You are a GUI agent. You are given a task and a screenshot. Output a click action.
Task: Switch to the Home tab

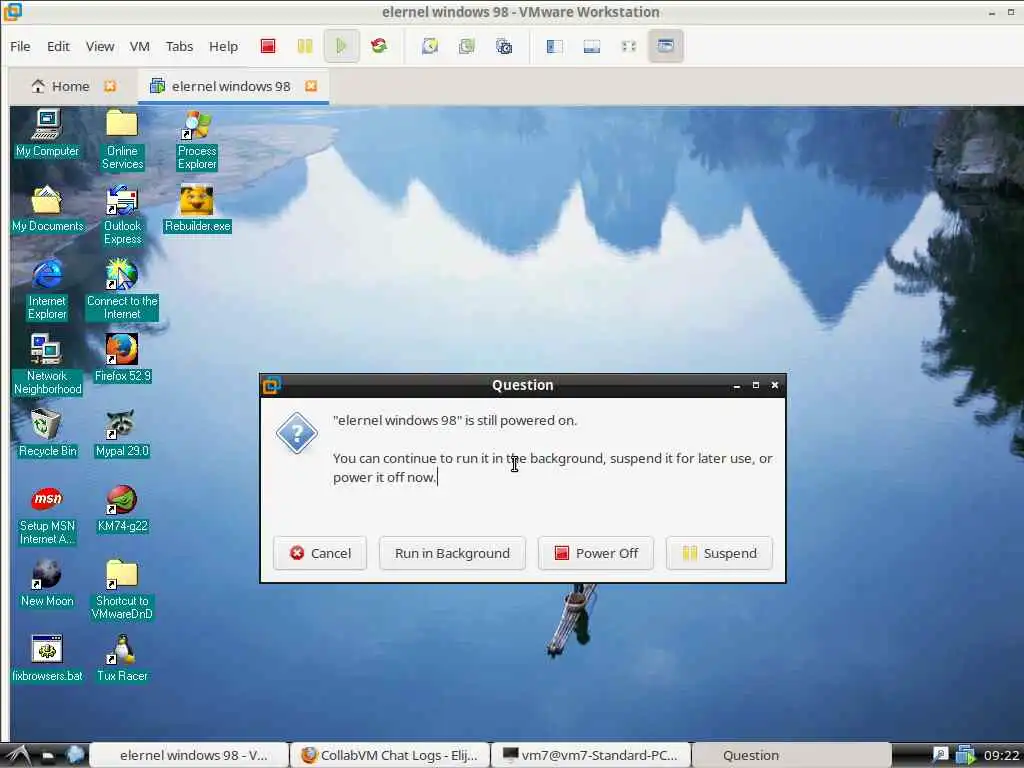pyautogui.click(x=61, y=86)
